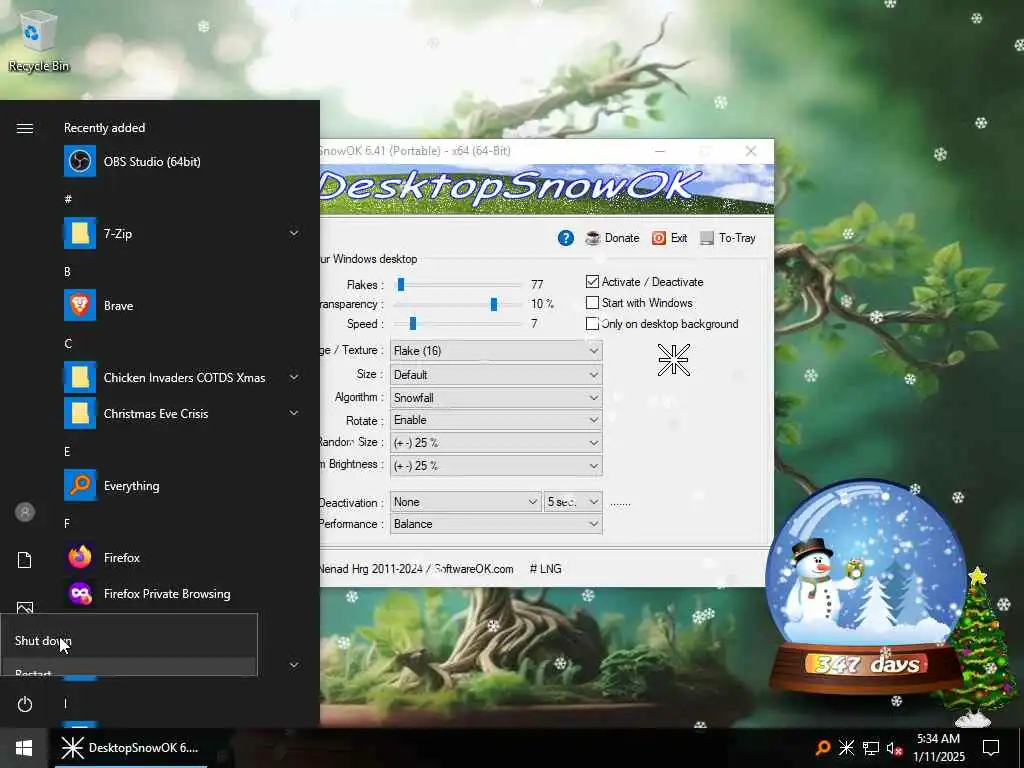1024x768 pixels.
Task: Open network icon in system tray
Action: pyautogui.click(x=871, y=748)
